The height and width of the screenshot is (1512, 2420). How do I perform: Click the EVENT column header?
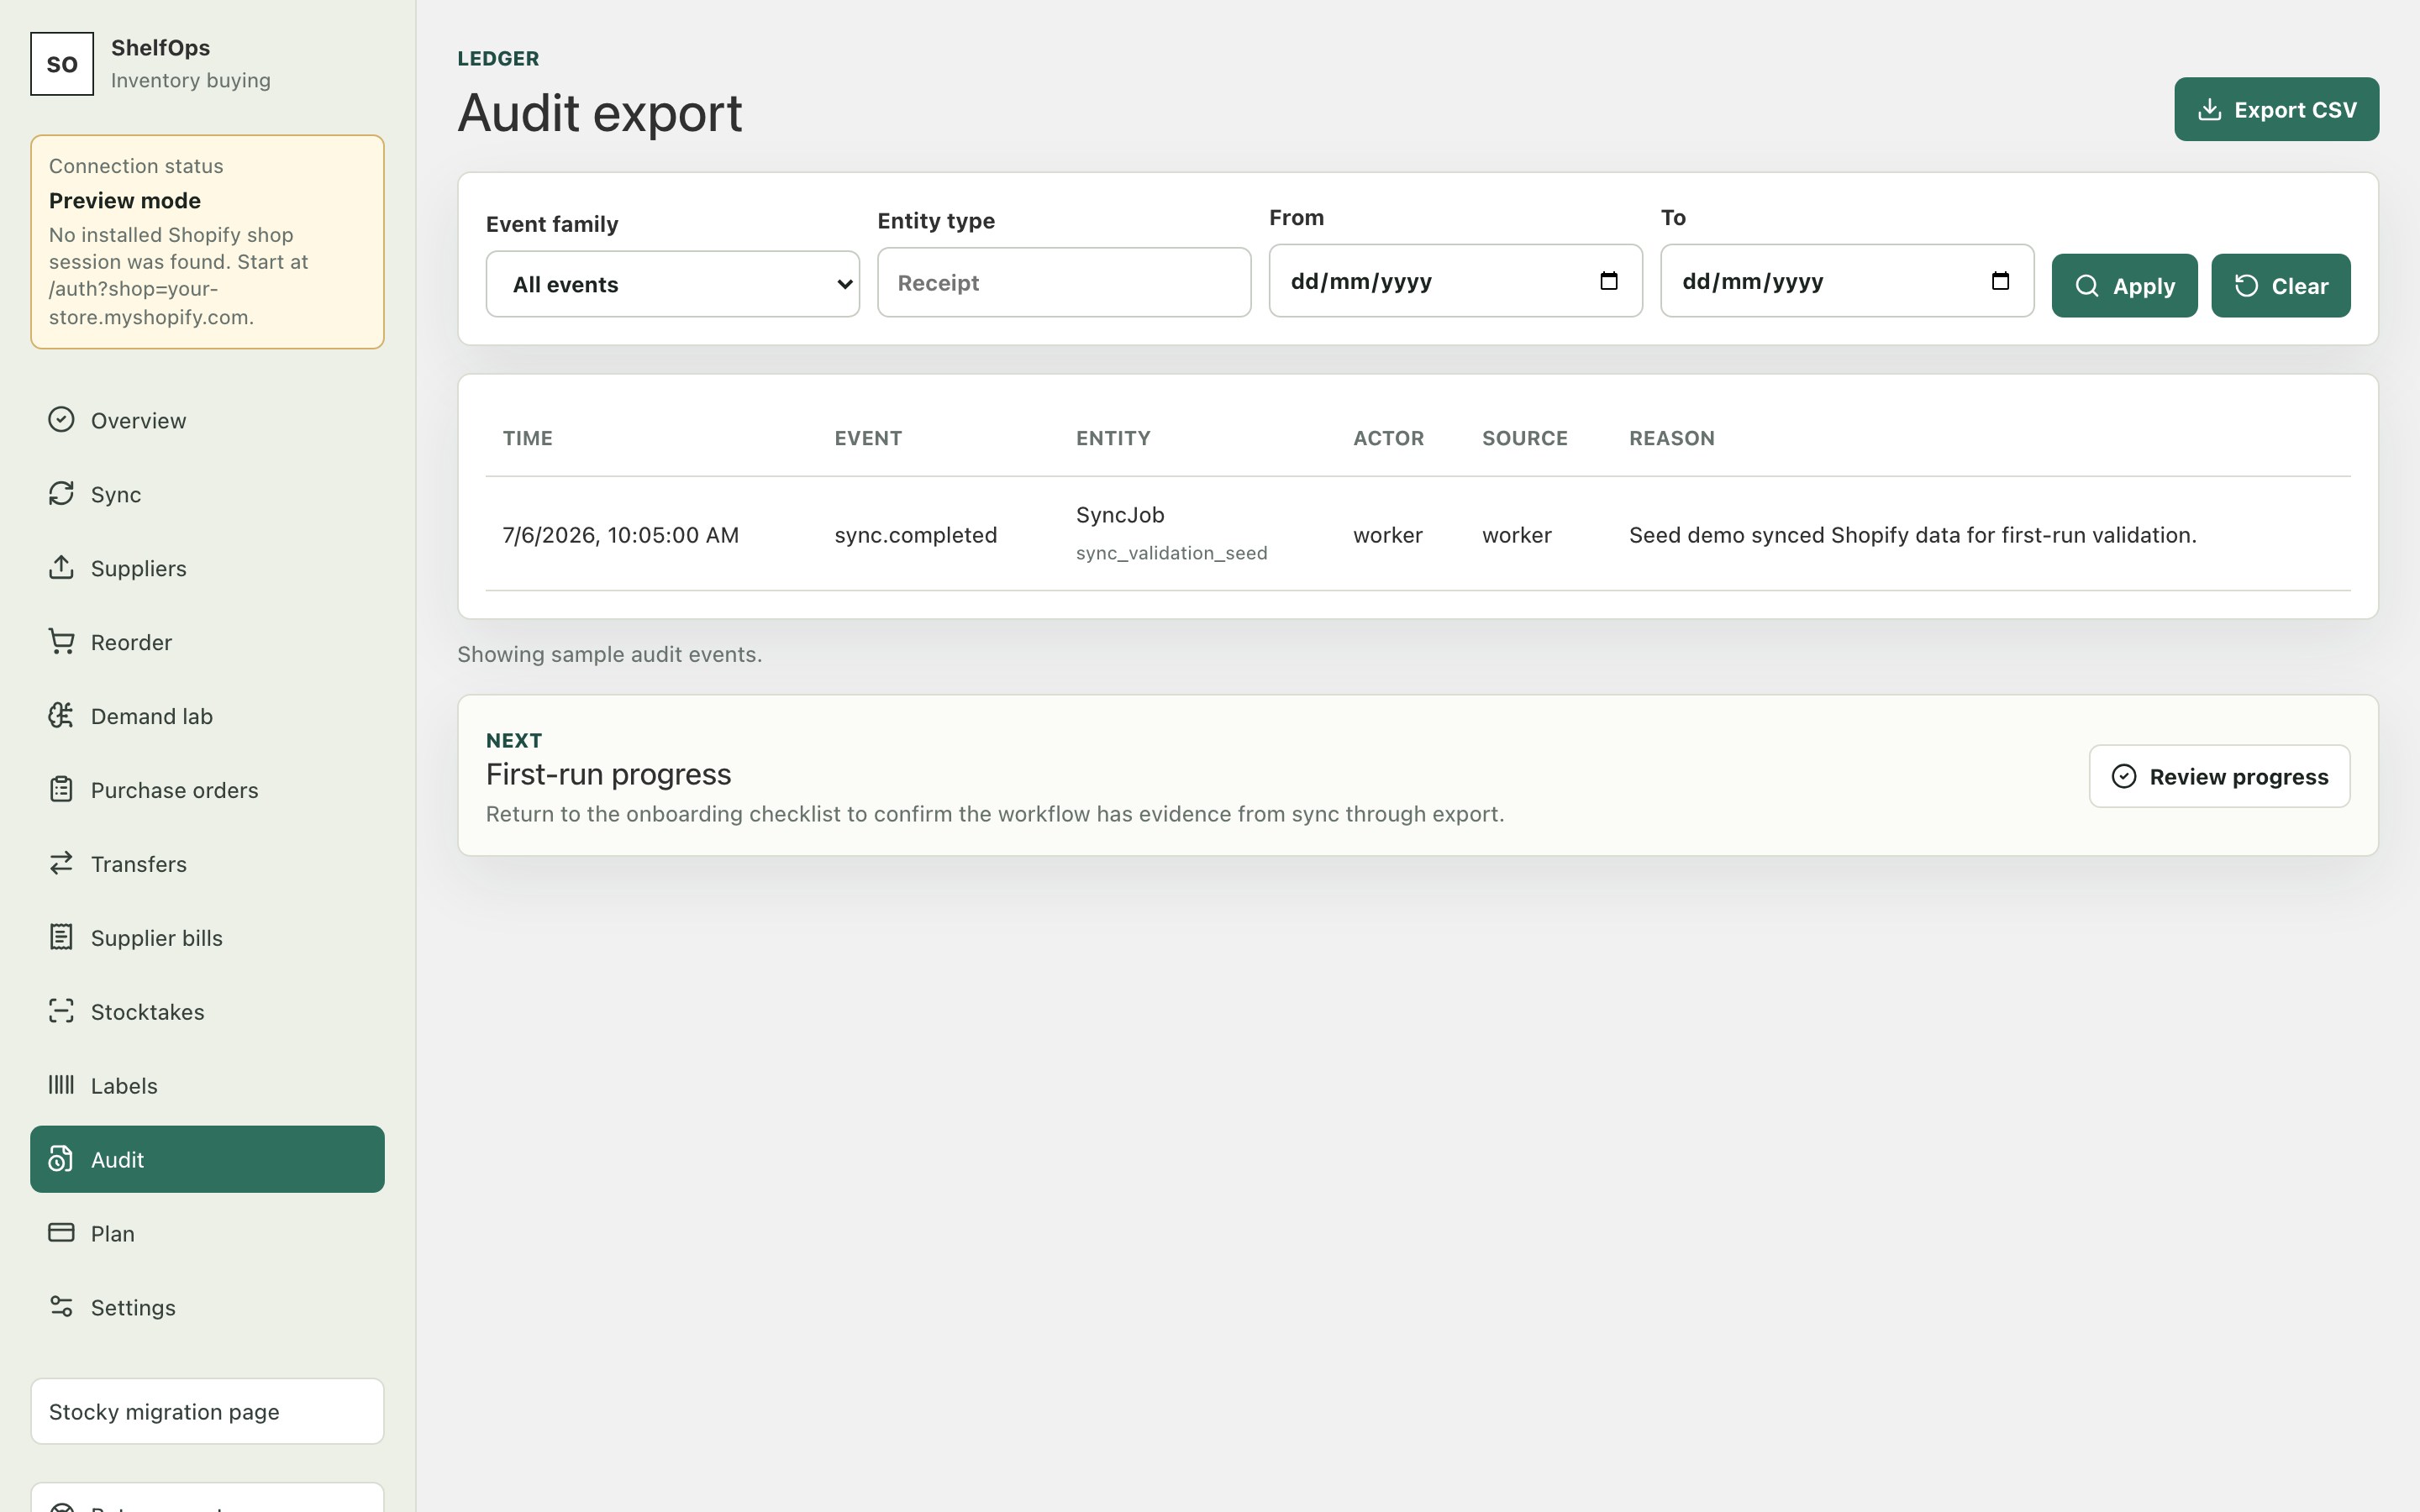tap(868, 438)
